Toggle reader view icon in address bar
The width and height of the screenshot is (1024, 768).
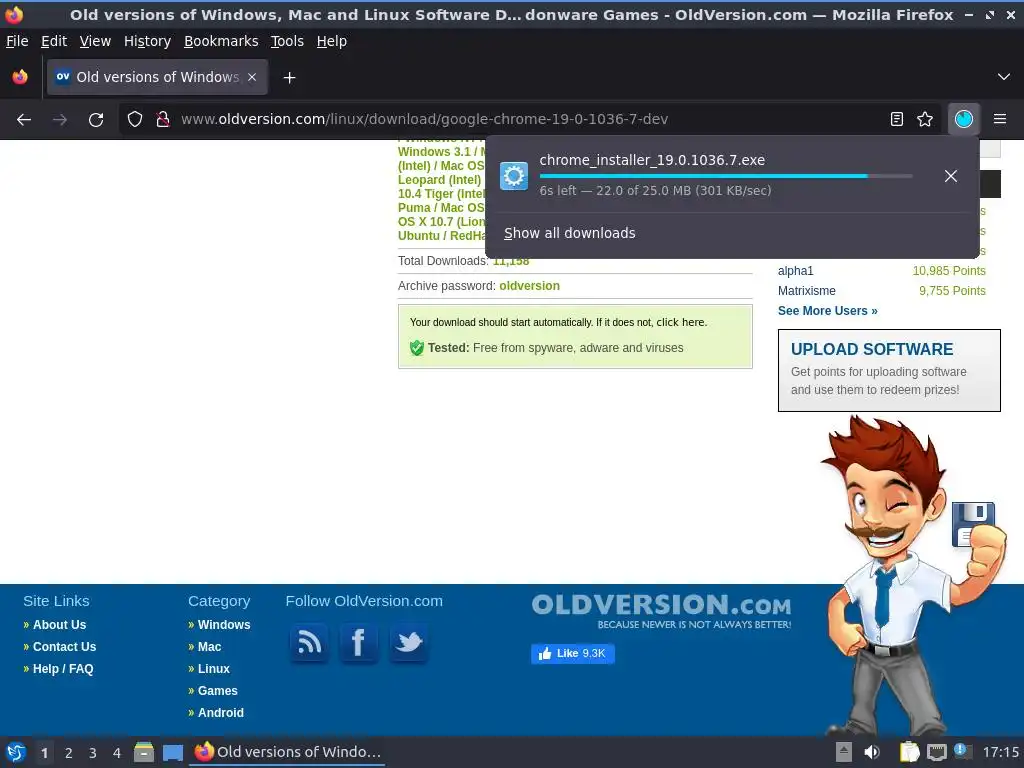(897, 119)
